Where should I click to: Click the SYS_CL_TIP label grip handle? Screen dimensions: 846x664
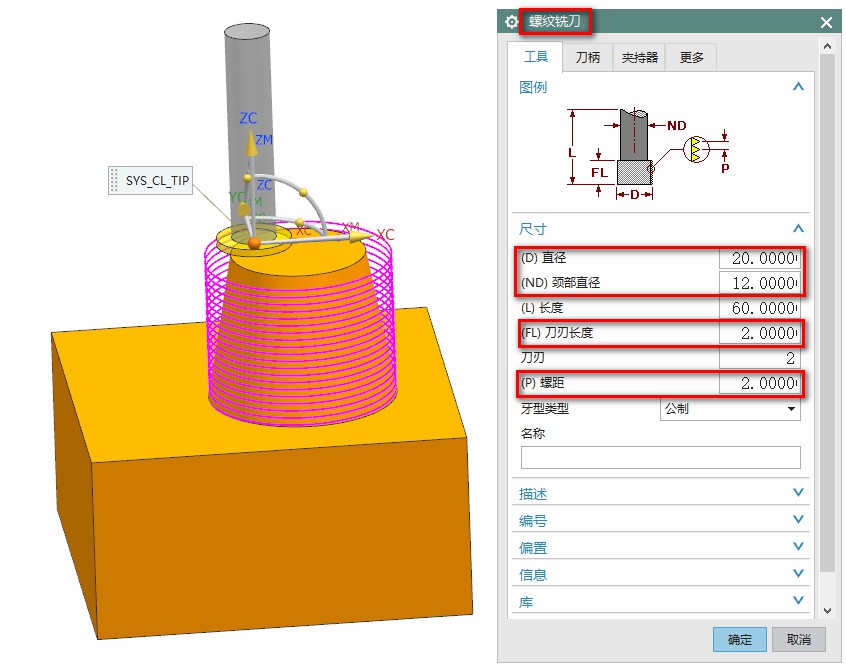pyautogui.click(x=114, y=181)
